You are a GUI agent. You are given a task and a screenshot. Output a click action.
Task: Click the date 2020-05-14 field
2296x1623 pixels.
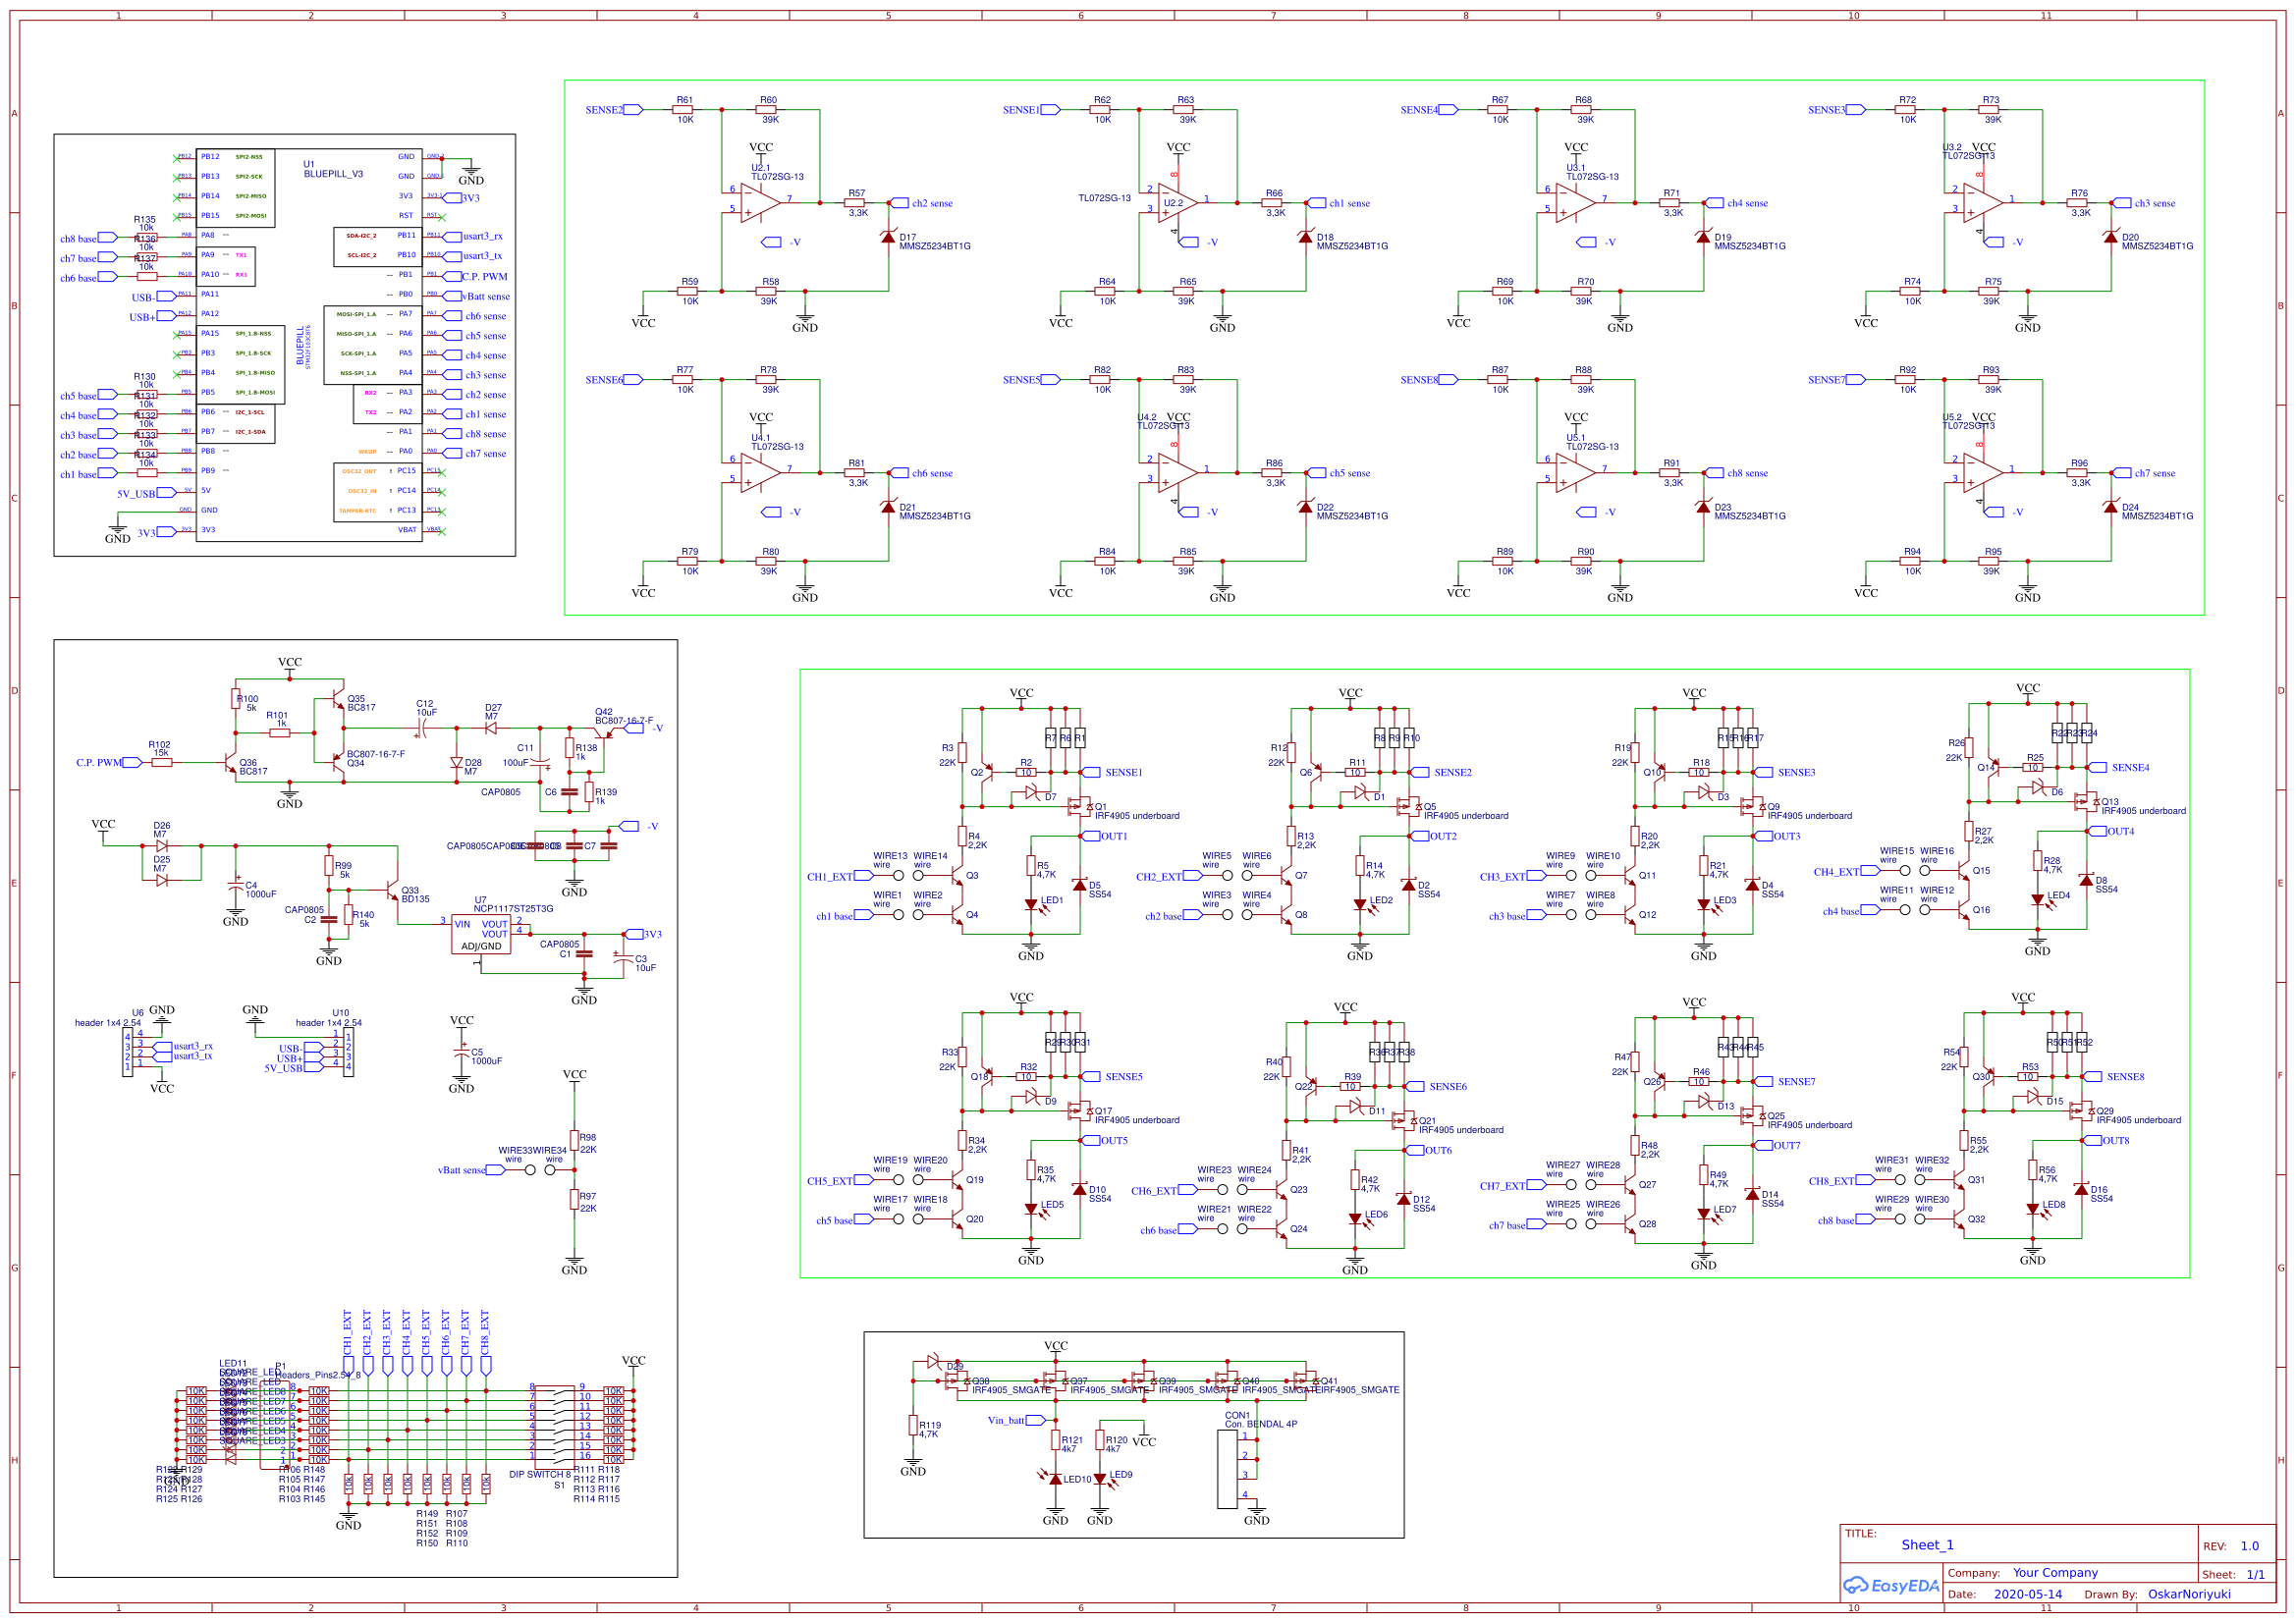[2027, 1594]
